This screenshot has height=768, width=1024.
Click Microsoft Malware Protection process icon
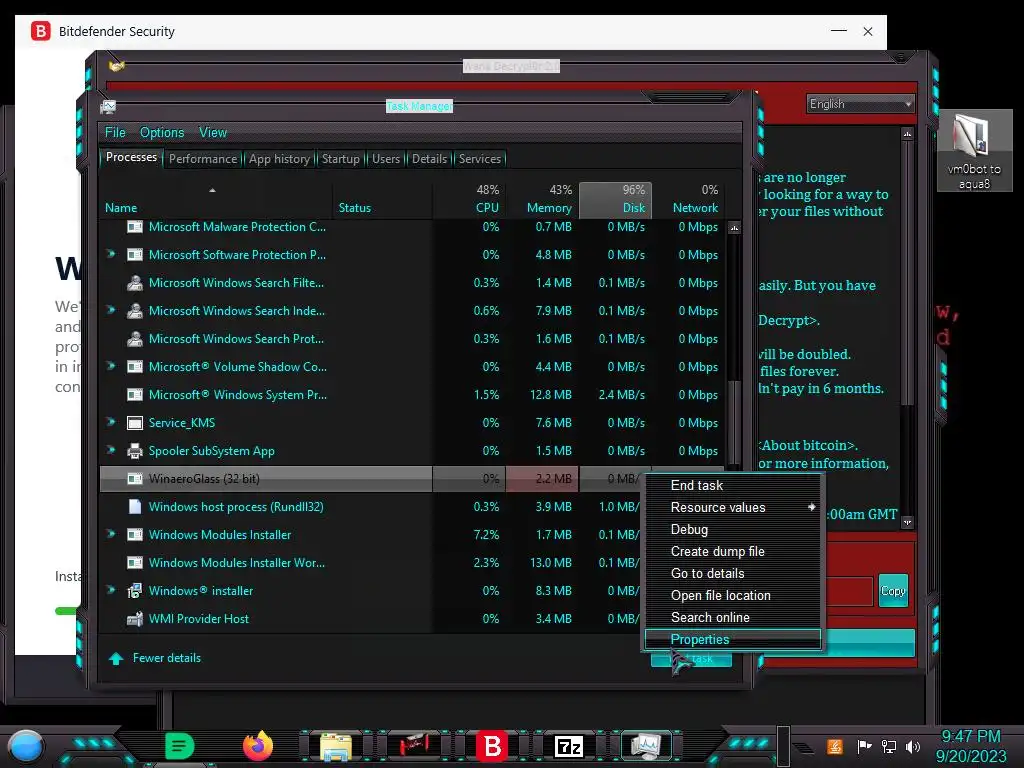tap(135, 227)
